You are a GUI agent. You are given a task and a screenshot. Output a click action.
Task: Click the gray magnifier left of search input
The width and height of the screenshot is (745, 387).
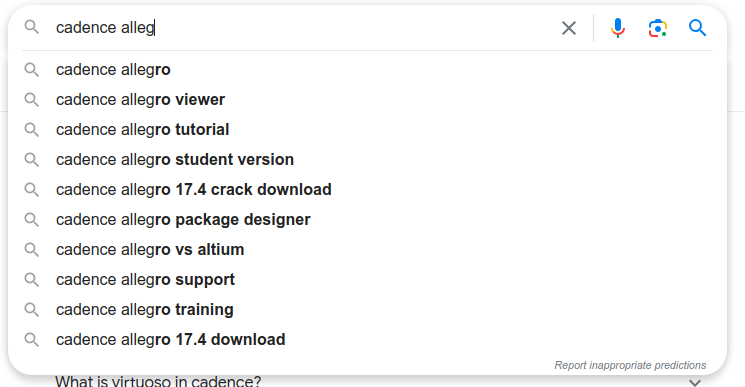31,27
